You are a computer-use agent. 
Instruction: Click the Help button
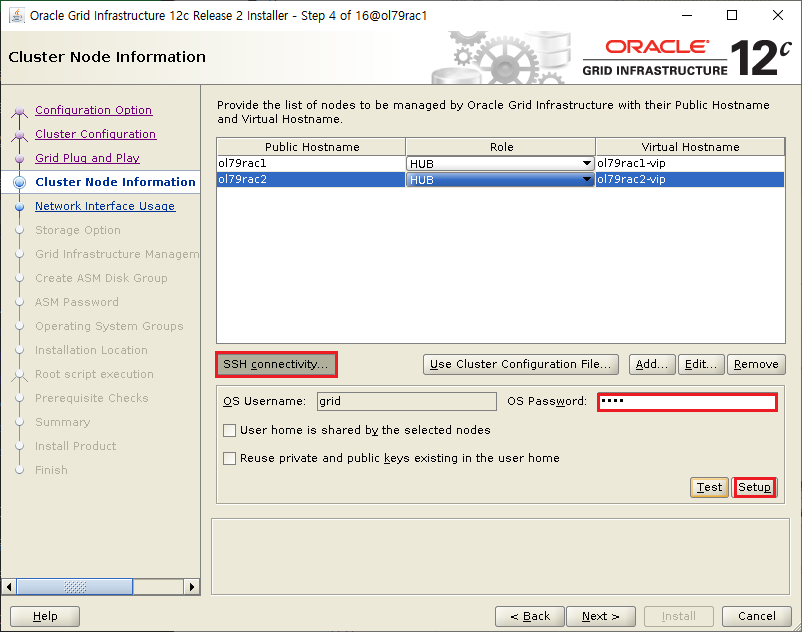[x=45, y=616]
